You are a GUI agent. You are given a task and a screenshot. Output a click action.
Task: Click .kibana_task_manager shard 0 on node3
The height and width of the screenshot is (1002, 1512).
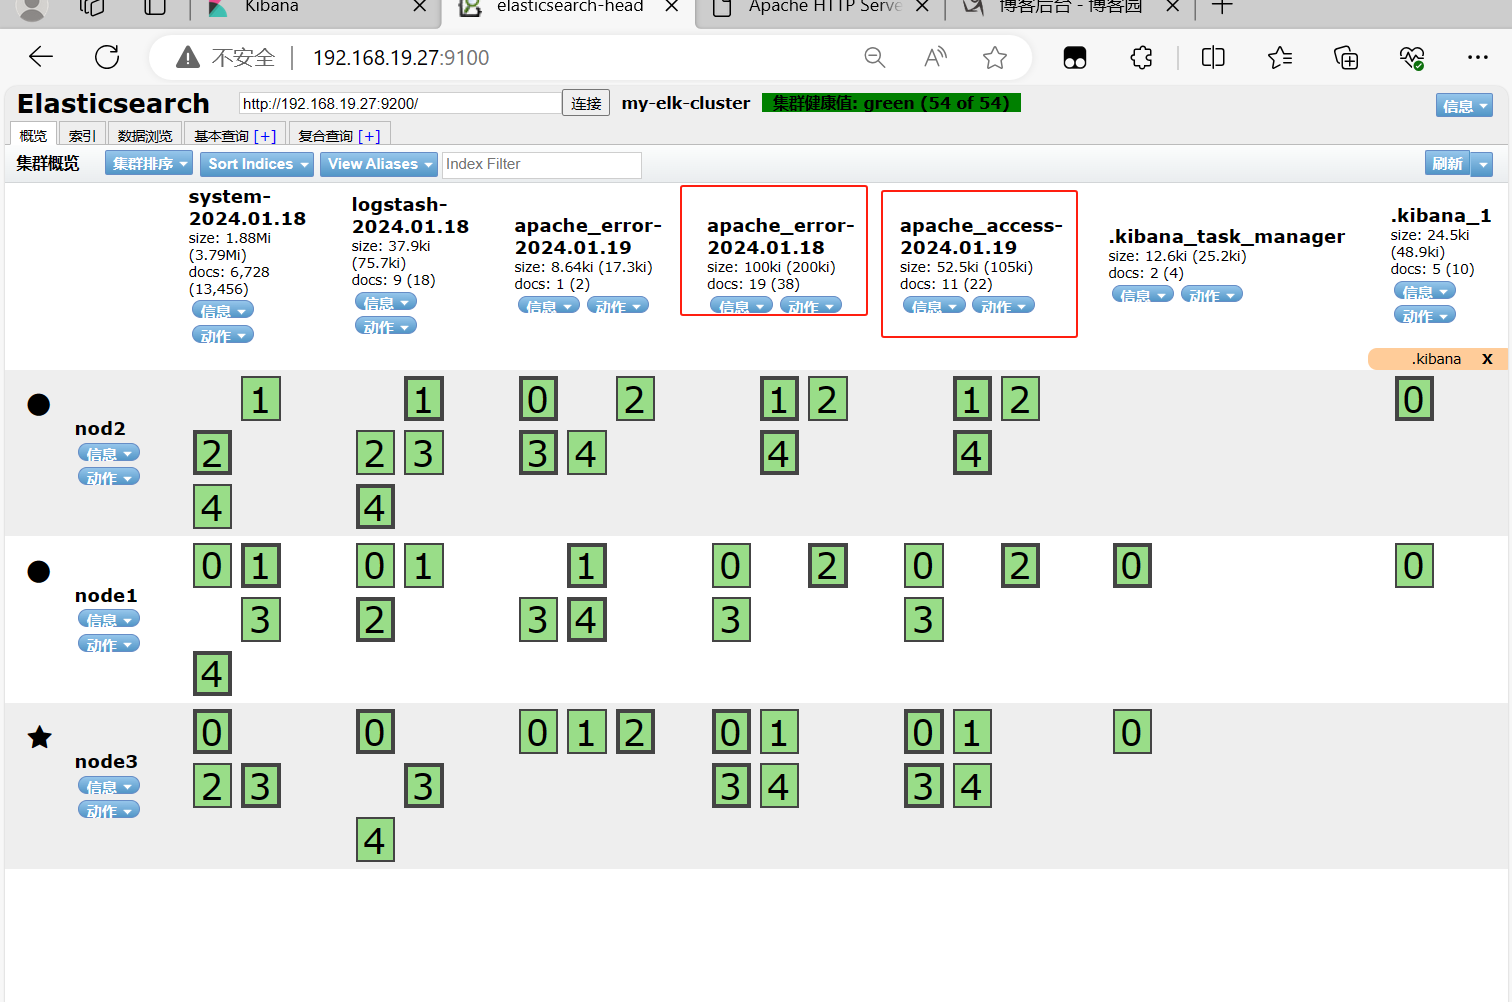click(1132, 732)
